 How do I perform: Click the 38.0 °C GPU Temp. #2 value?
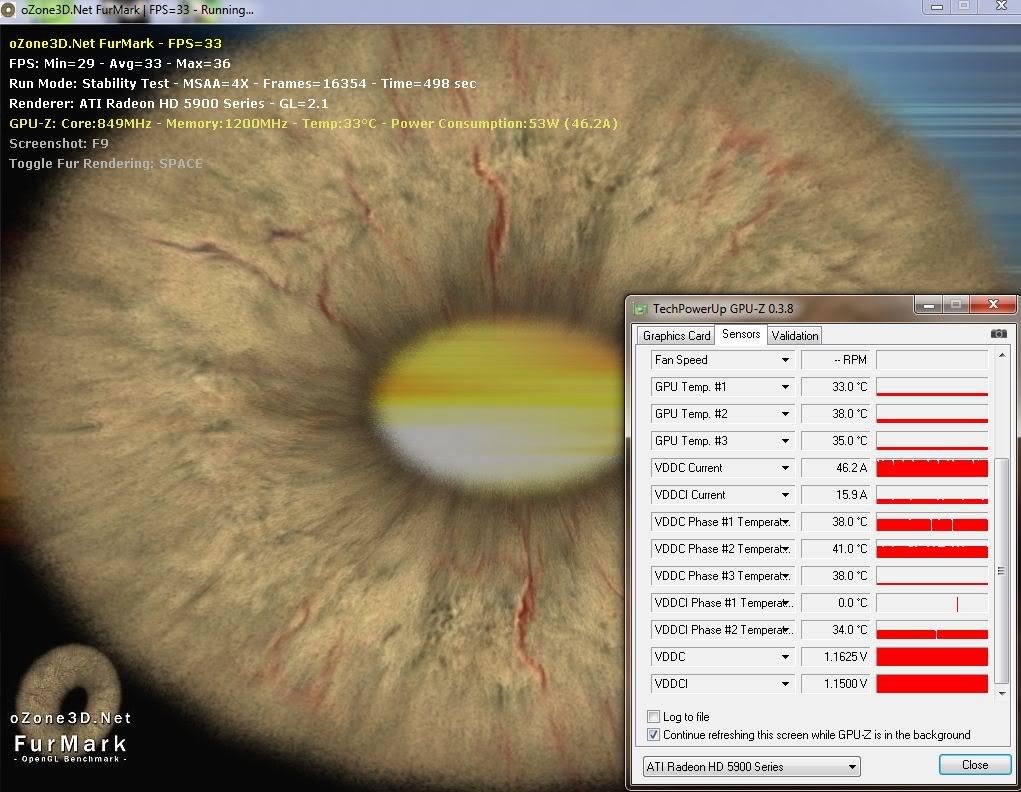[x=836, y=414]
